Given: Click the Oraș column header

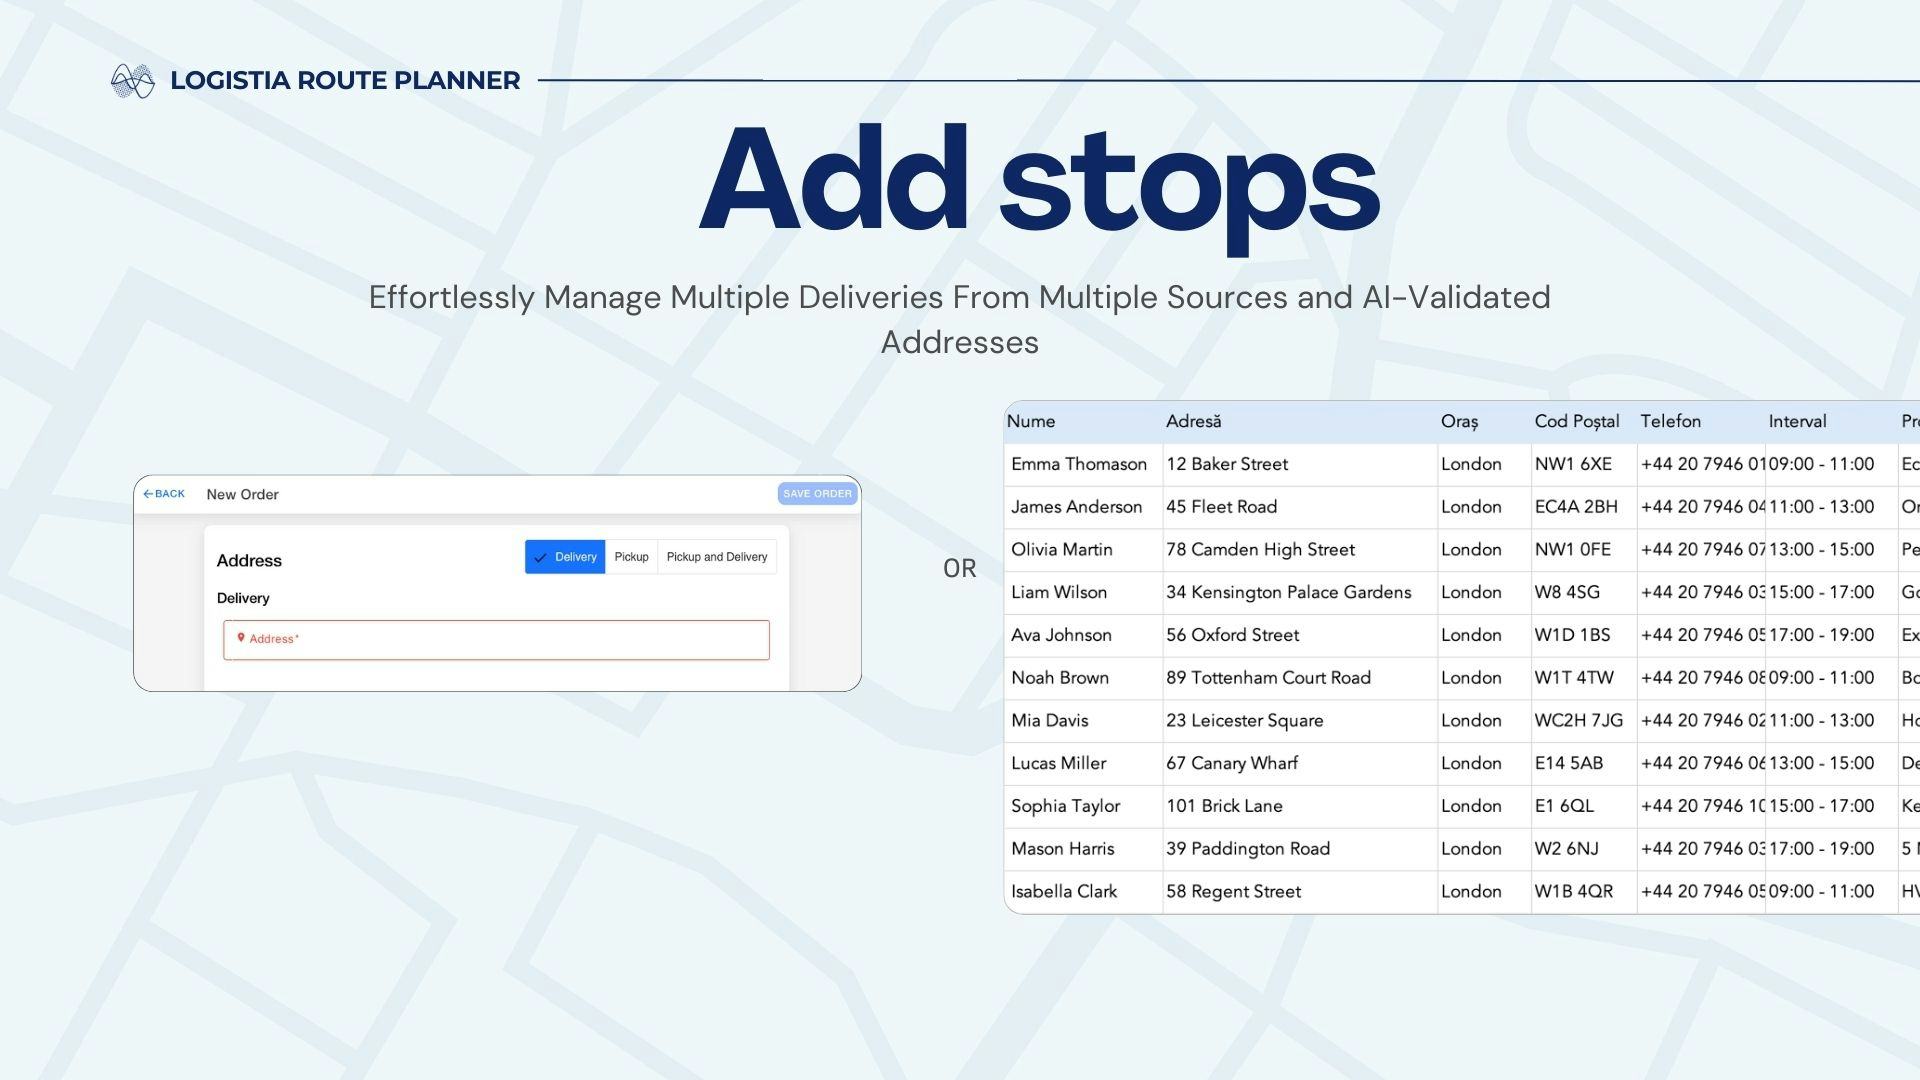Looking at the screenshot, I should (x=1484, y=422).
